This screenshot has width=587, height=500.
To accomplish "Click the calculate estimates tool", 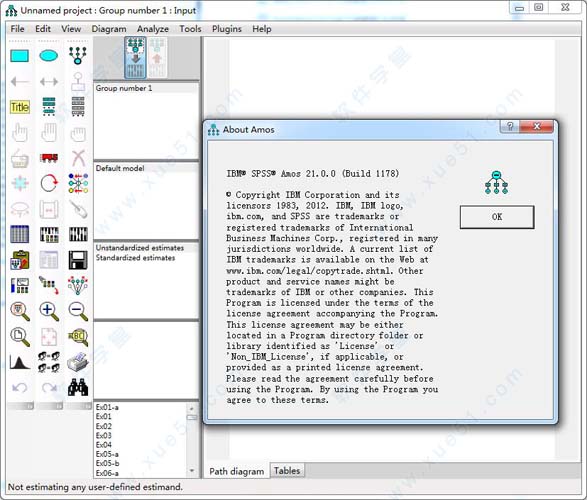I will coord(78,234).
